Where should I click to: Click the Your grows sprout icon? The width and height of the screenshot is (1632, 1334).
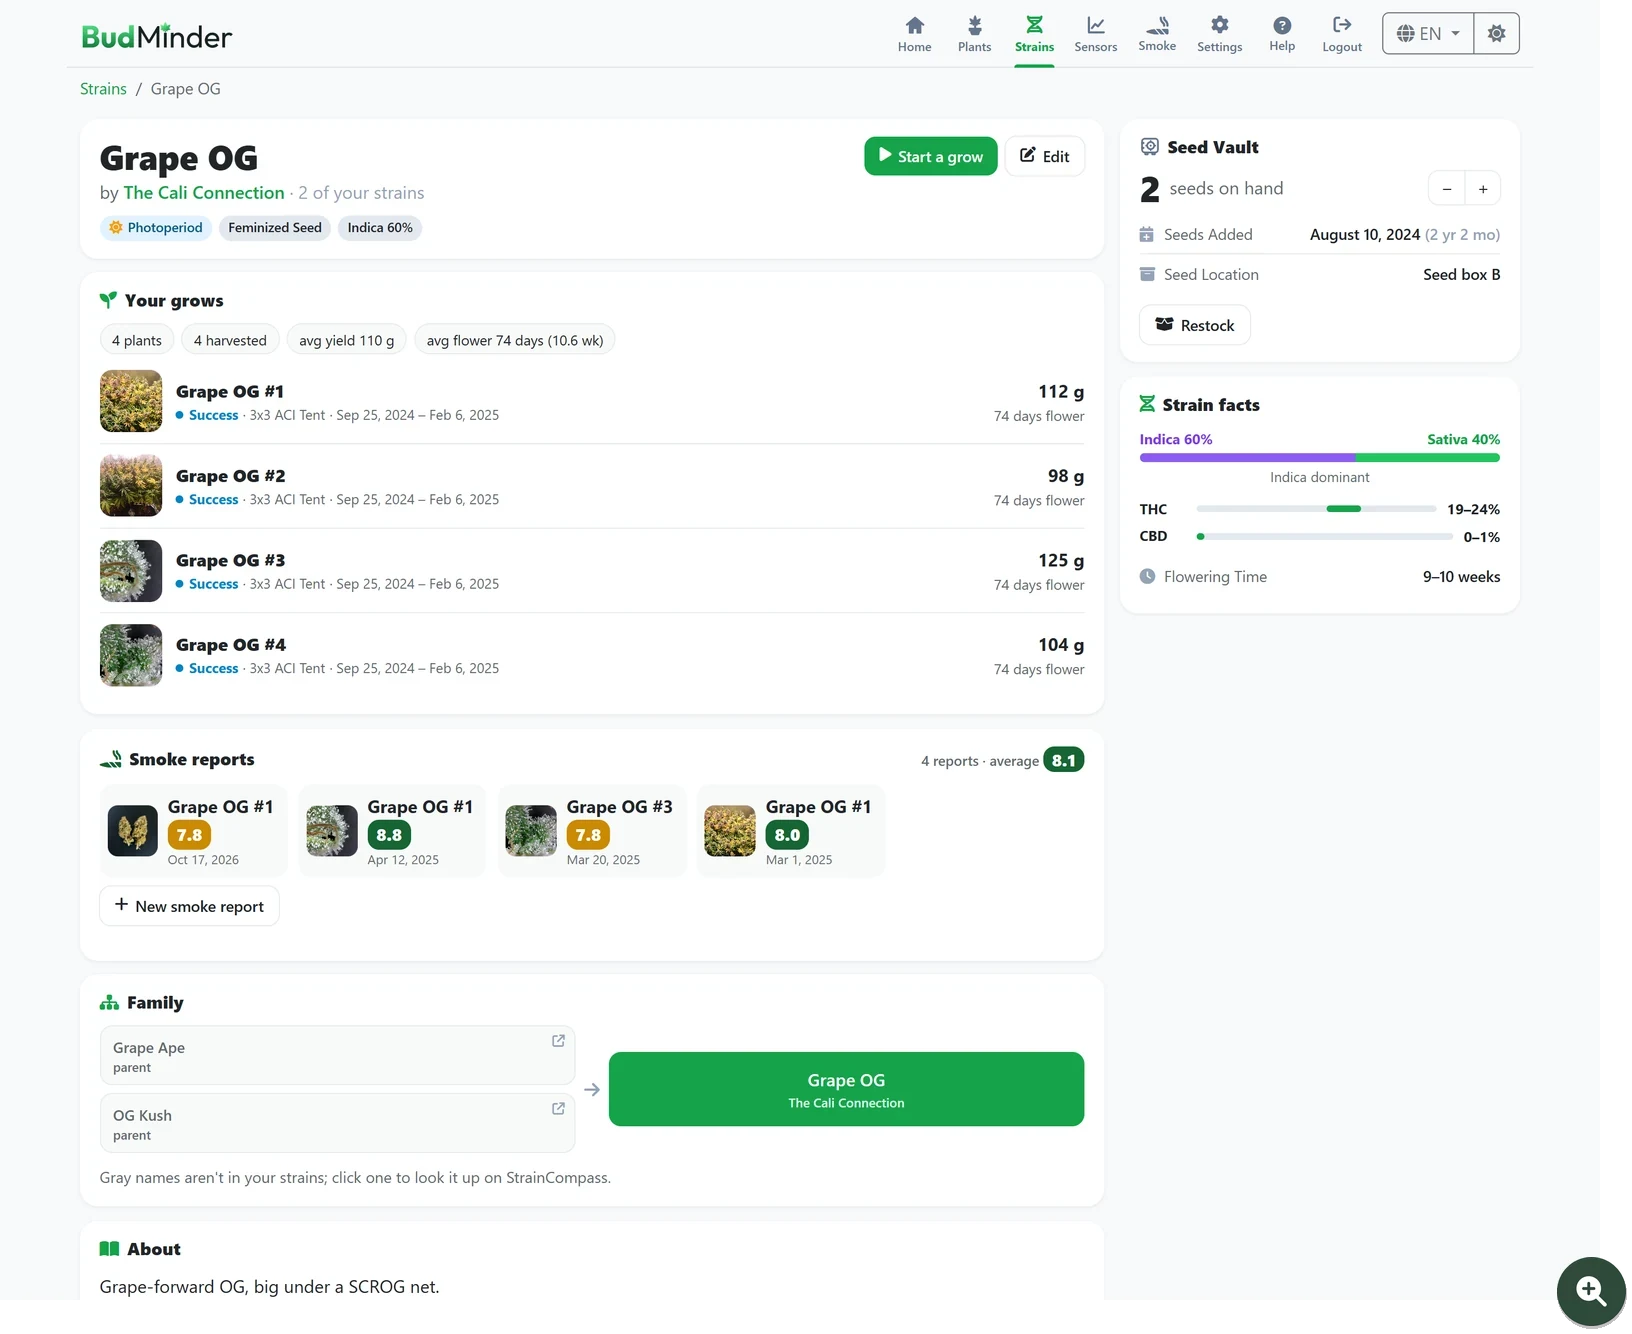(108, 300)
